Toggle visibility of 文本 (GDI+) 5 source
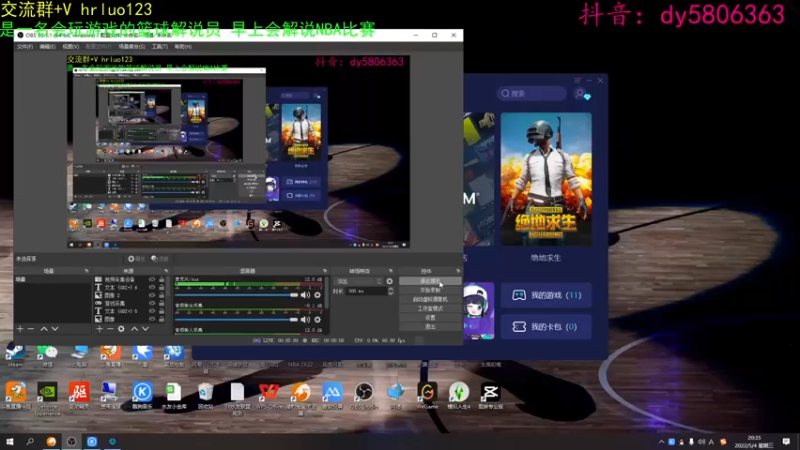800x450 pixels. pos(152,311)
